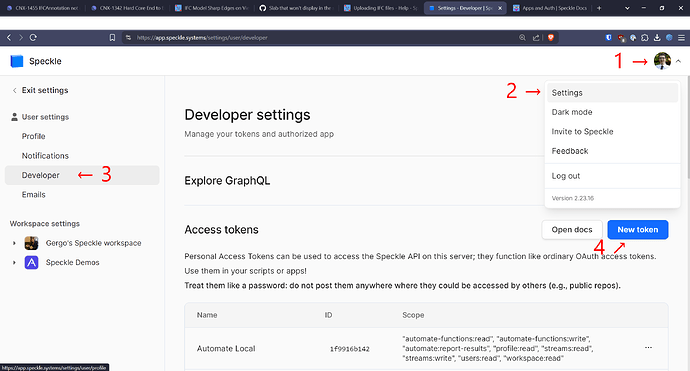The height and width of the screenshot is (371, 690).
Task: Open Brave Shields lion icon
Action: (551, 38)
